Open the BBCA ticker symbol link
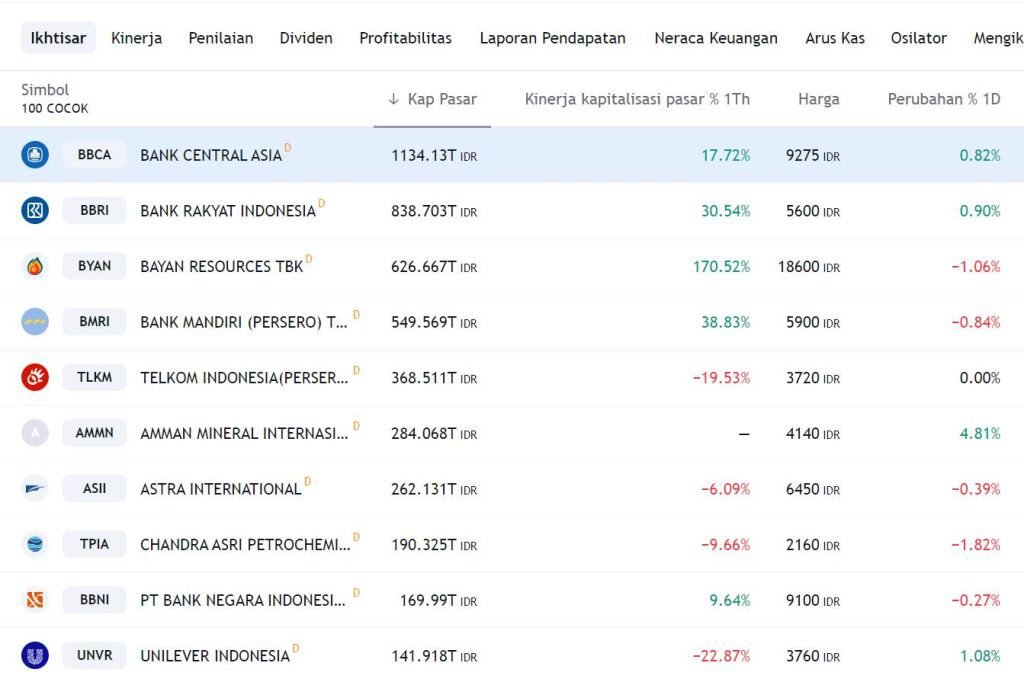 pyautogui.click(x=94, y=155)
